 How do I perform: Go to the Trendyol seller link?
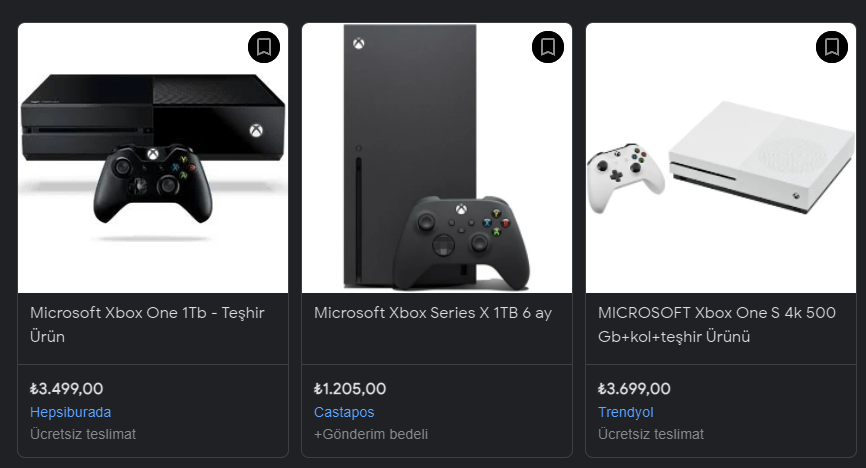625,412
